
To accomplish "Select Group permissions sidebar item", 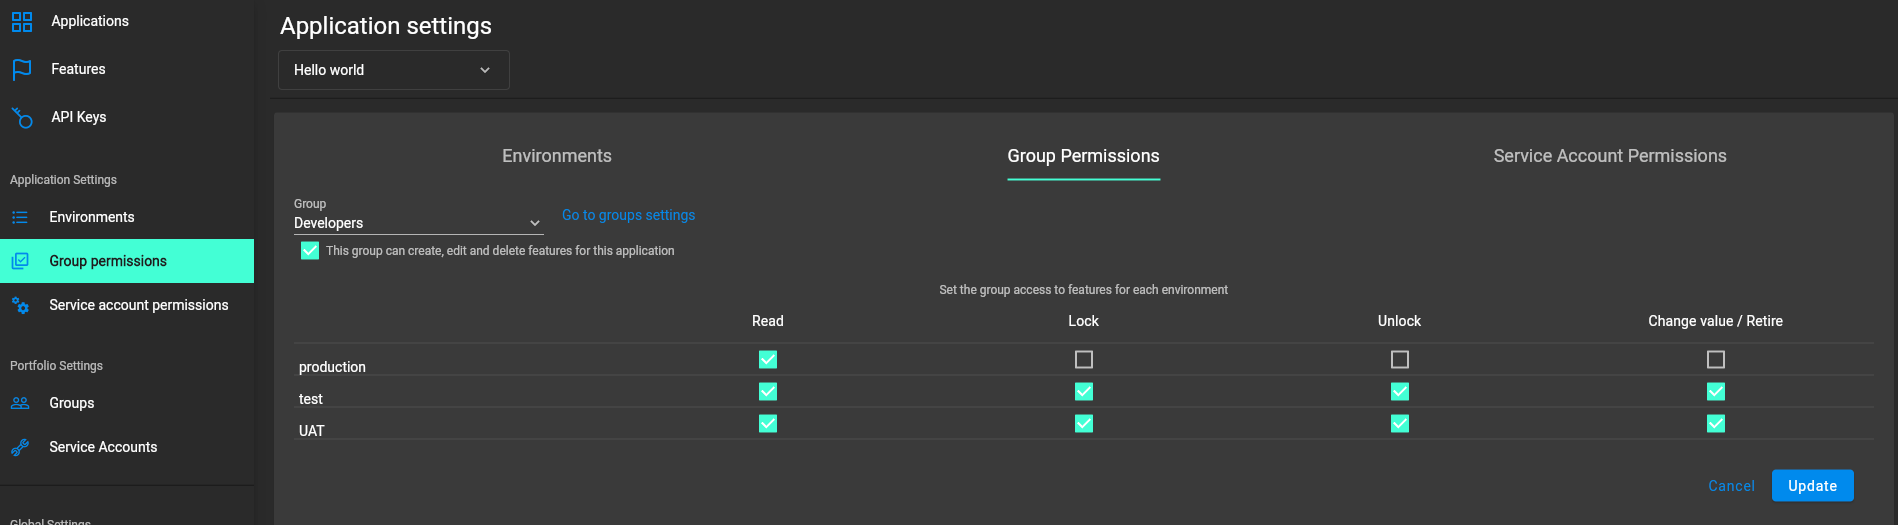I will tap(127, 261).
